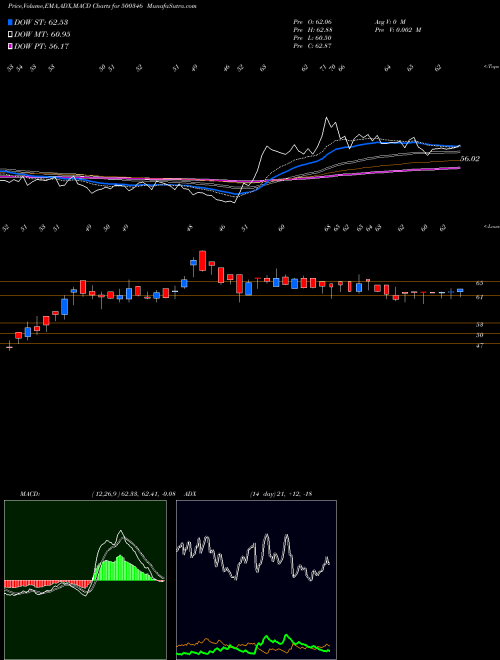The height and width of the screenshot is (660, 500).
Task: Click the ADX indicator chart panel
Action: (x=256, y=580)
